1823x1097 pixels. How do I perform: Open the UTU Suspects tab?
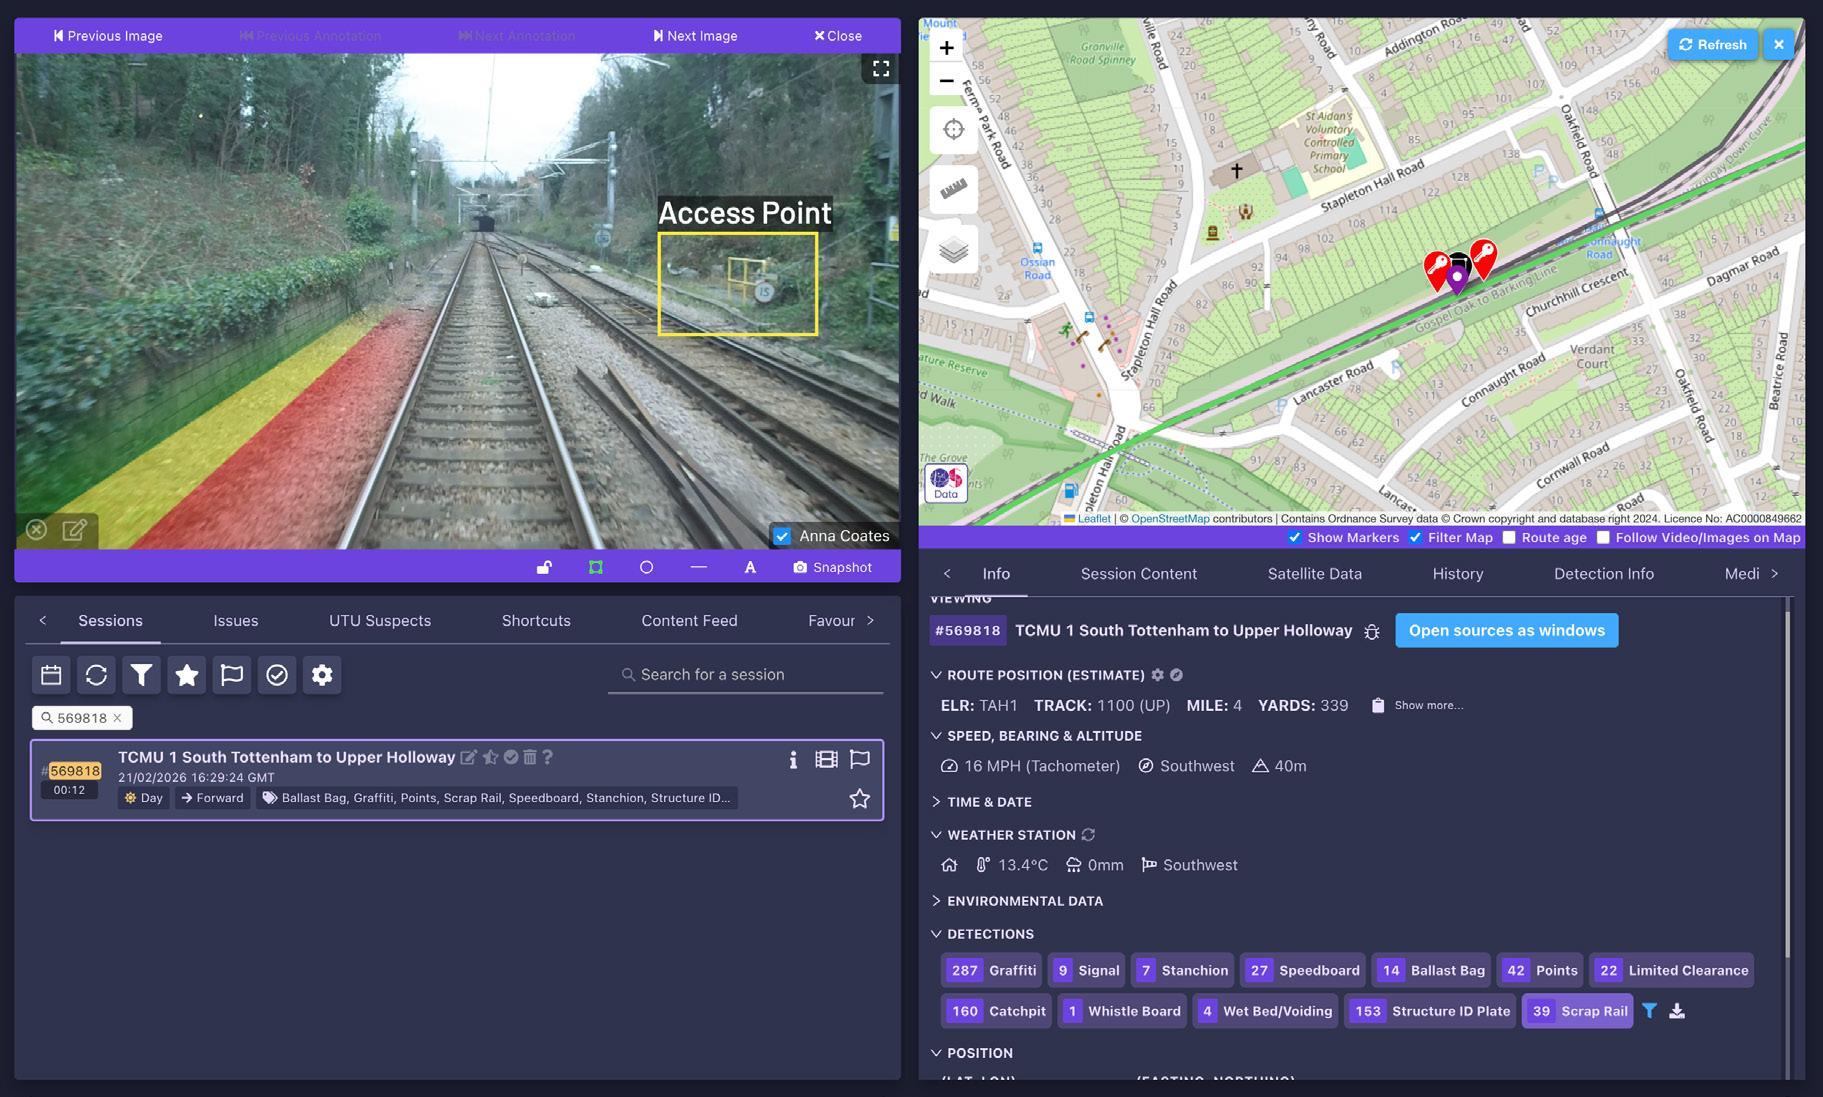(x=380, y=621)
